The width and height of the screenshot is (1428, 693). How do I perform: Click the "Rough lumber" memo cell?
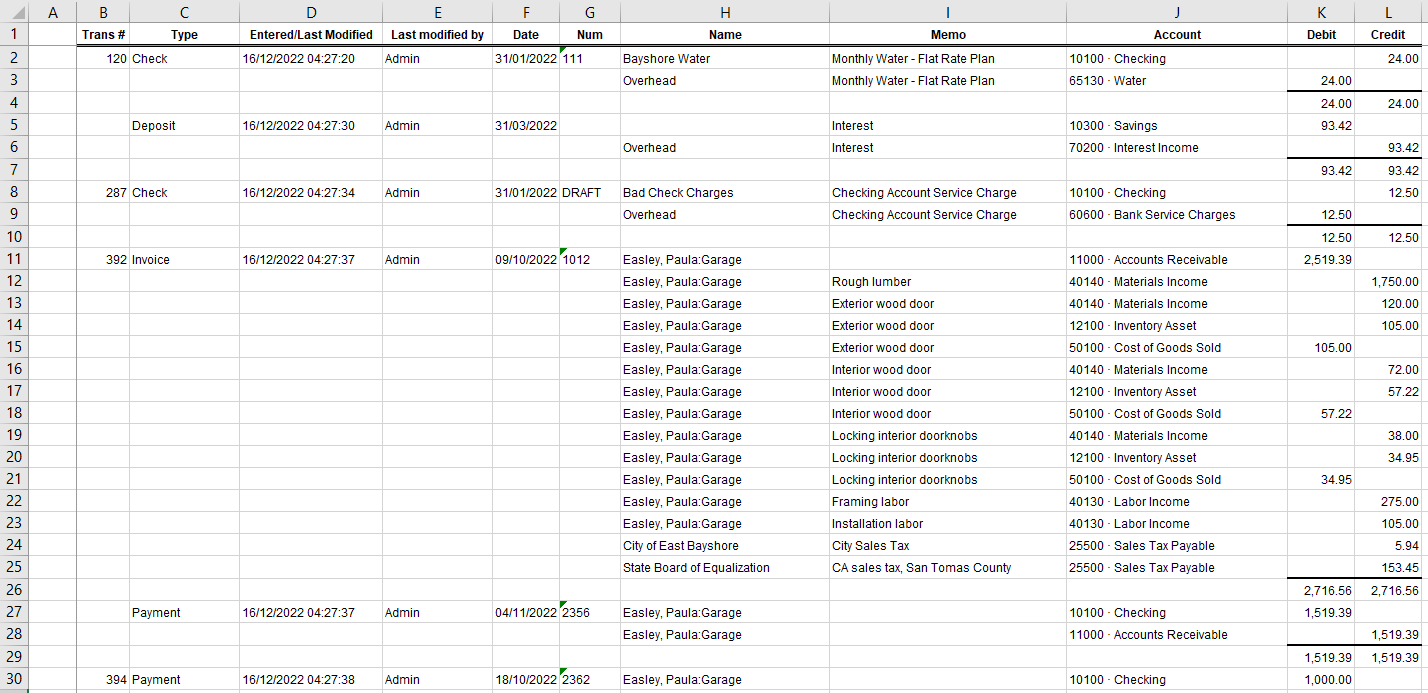(871, 282)
